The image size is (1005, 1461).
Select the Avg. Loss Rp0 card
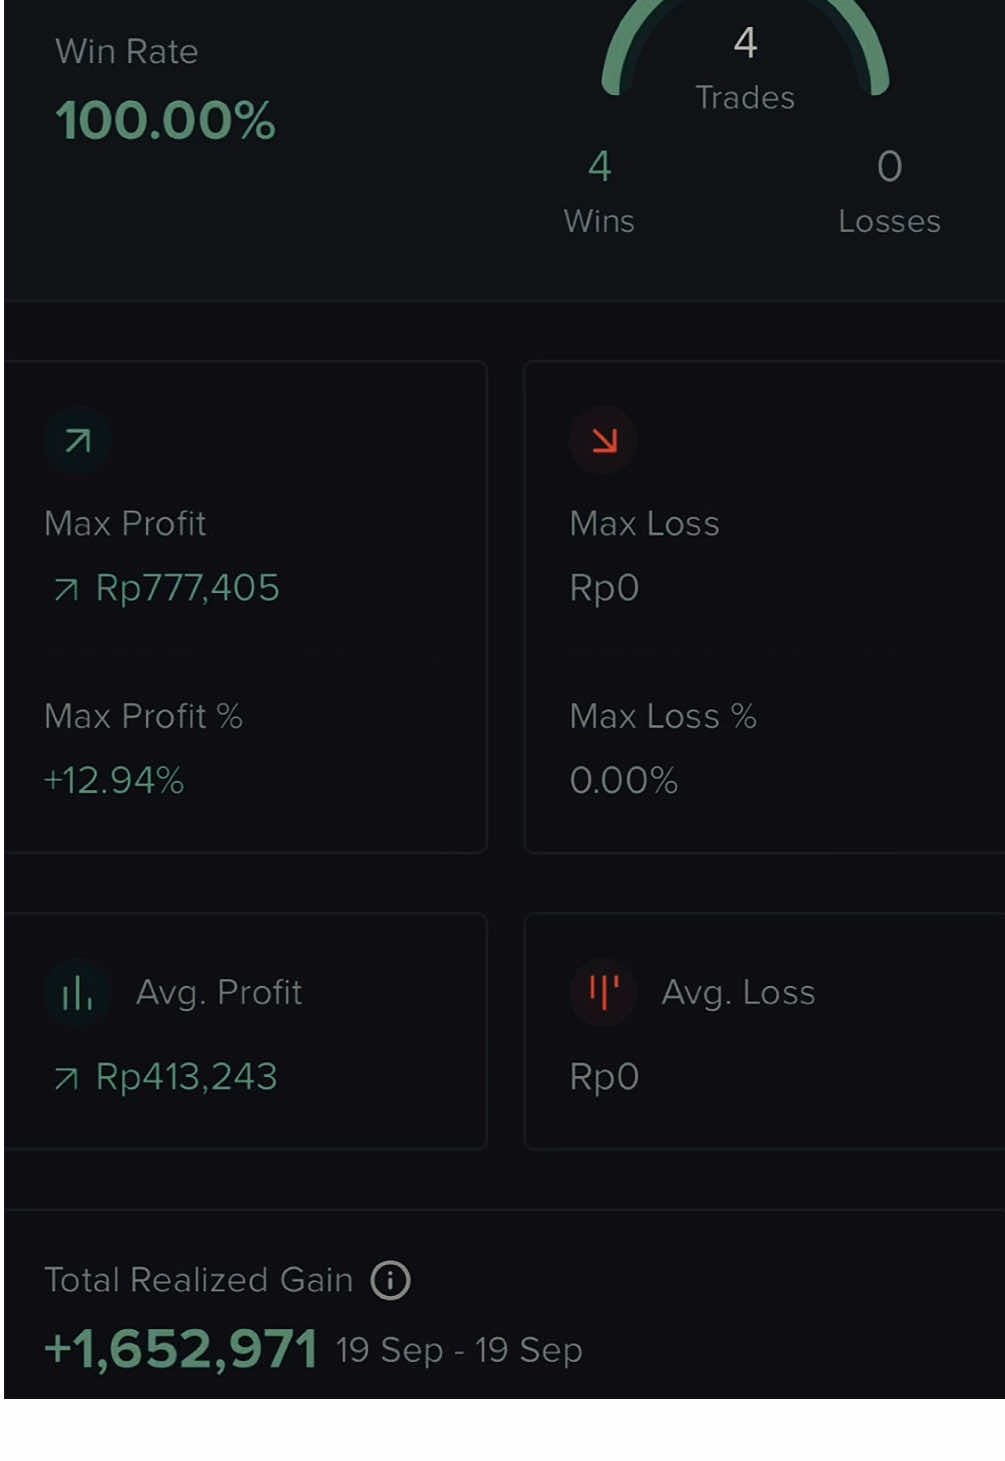765,1031
